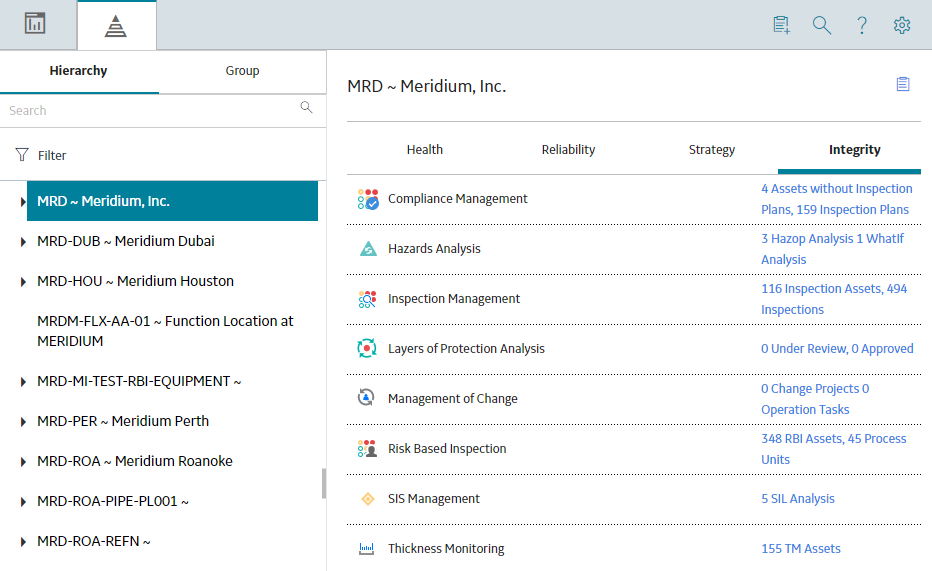Open the add document list icon
Screen dimensions: 932x571
click(782, 25)
